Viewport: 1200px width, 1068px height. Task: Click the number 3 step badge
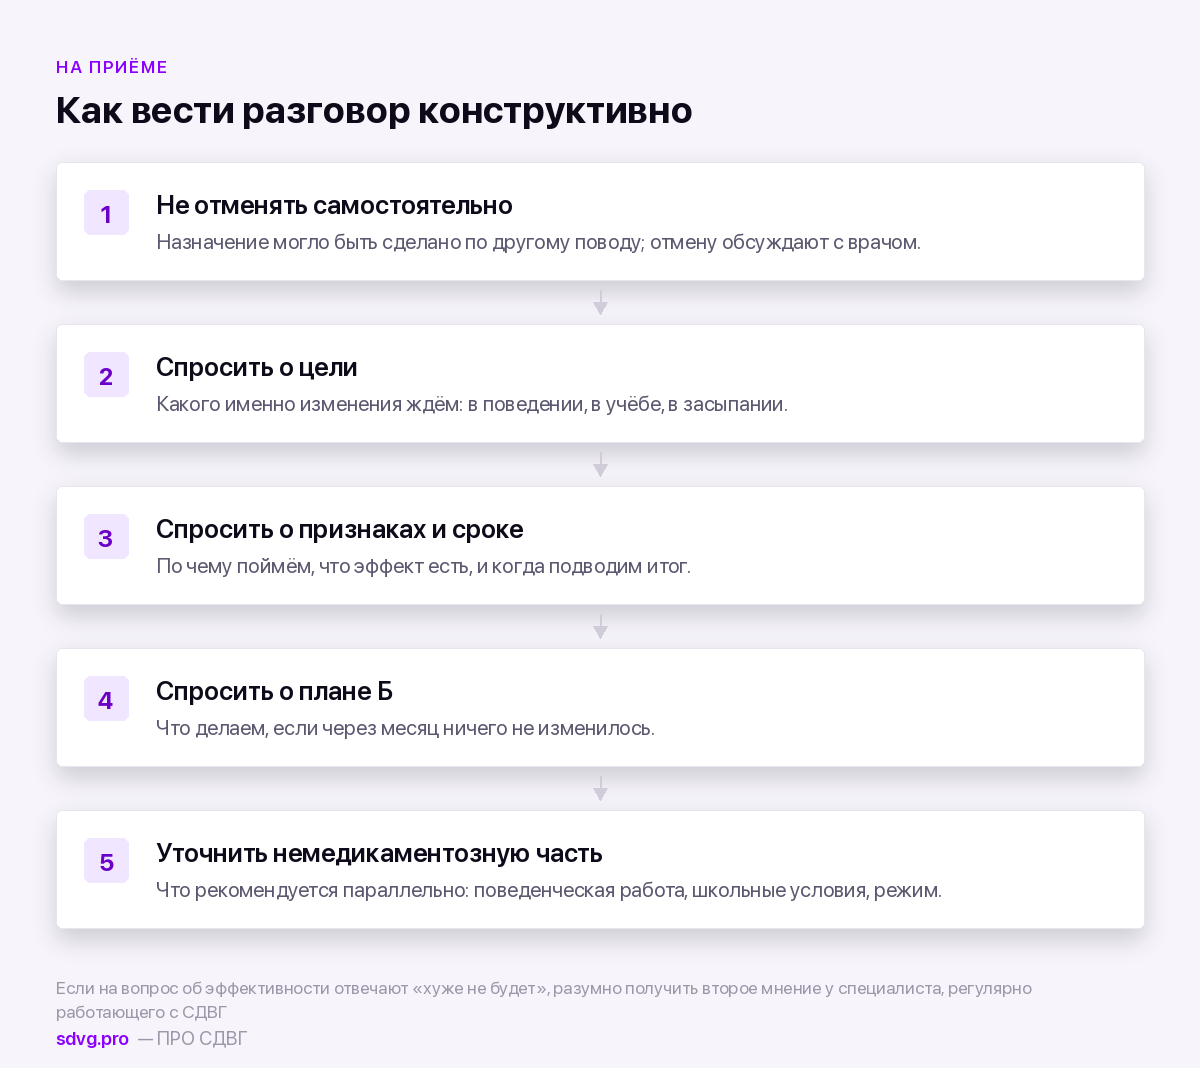click(x=106, y=537)
